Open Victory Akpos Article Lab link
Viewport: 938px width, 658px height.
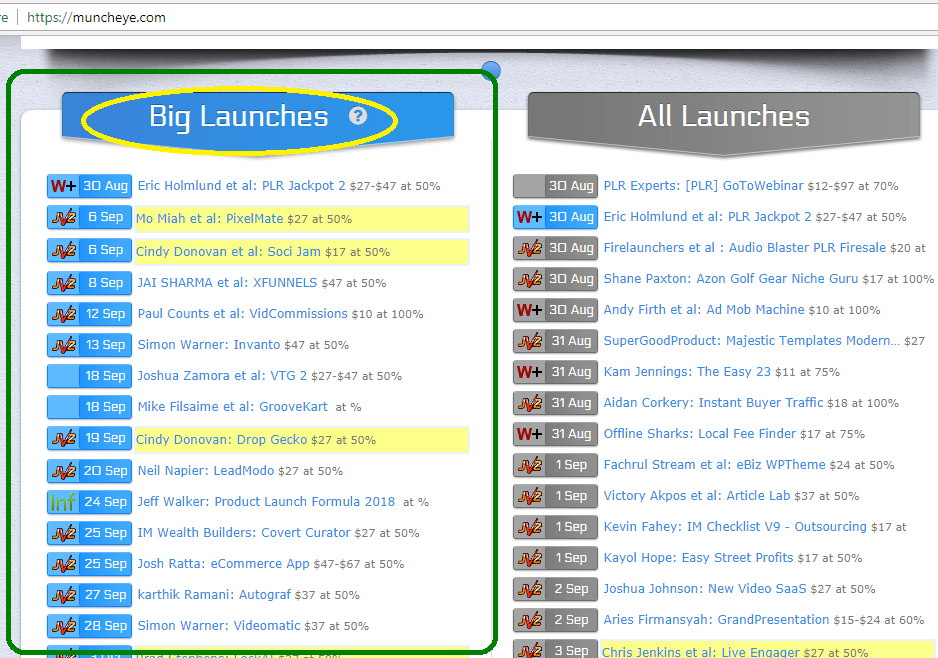click(697, 496)
